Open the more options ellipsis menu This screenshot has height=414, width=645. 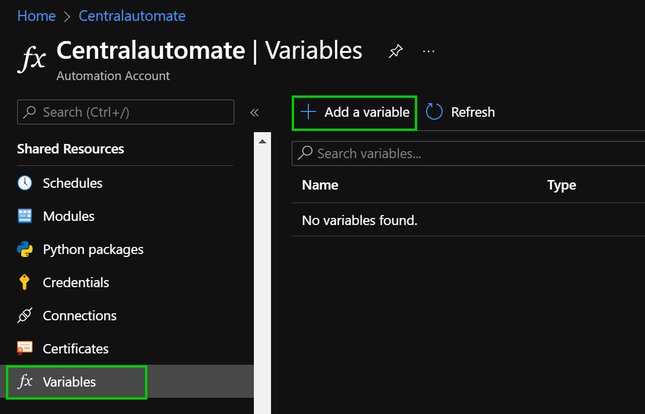coord(429,51)
